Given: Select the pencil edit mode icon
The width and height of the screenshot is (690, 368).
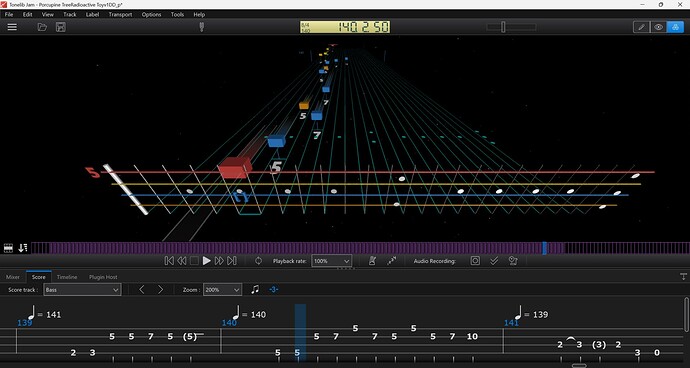Looking at the screenshot, I should point(641,27).
